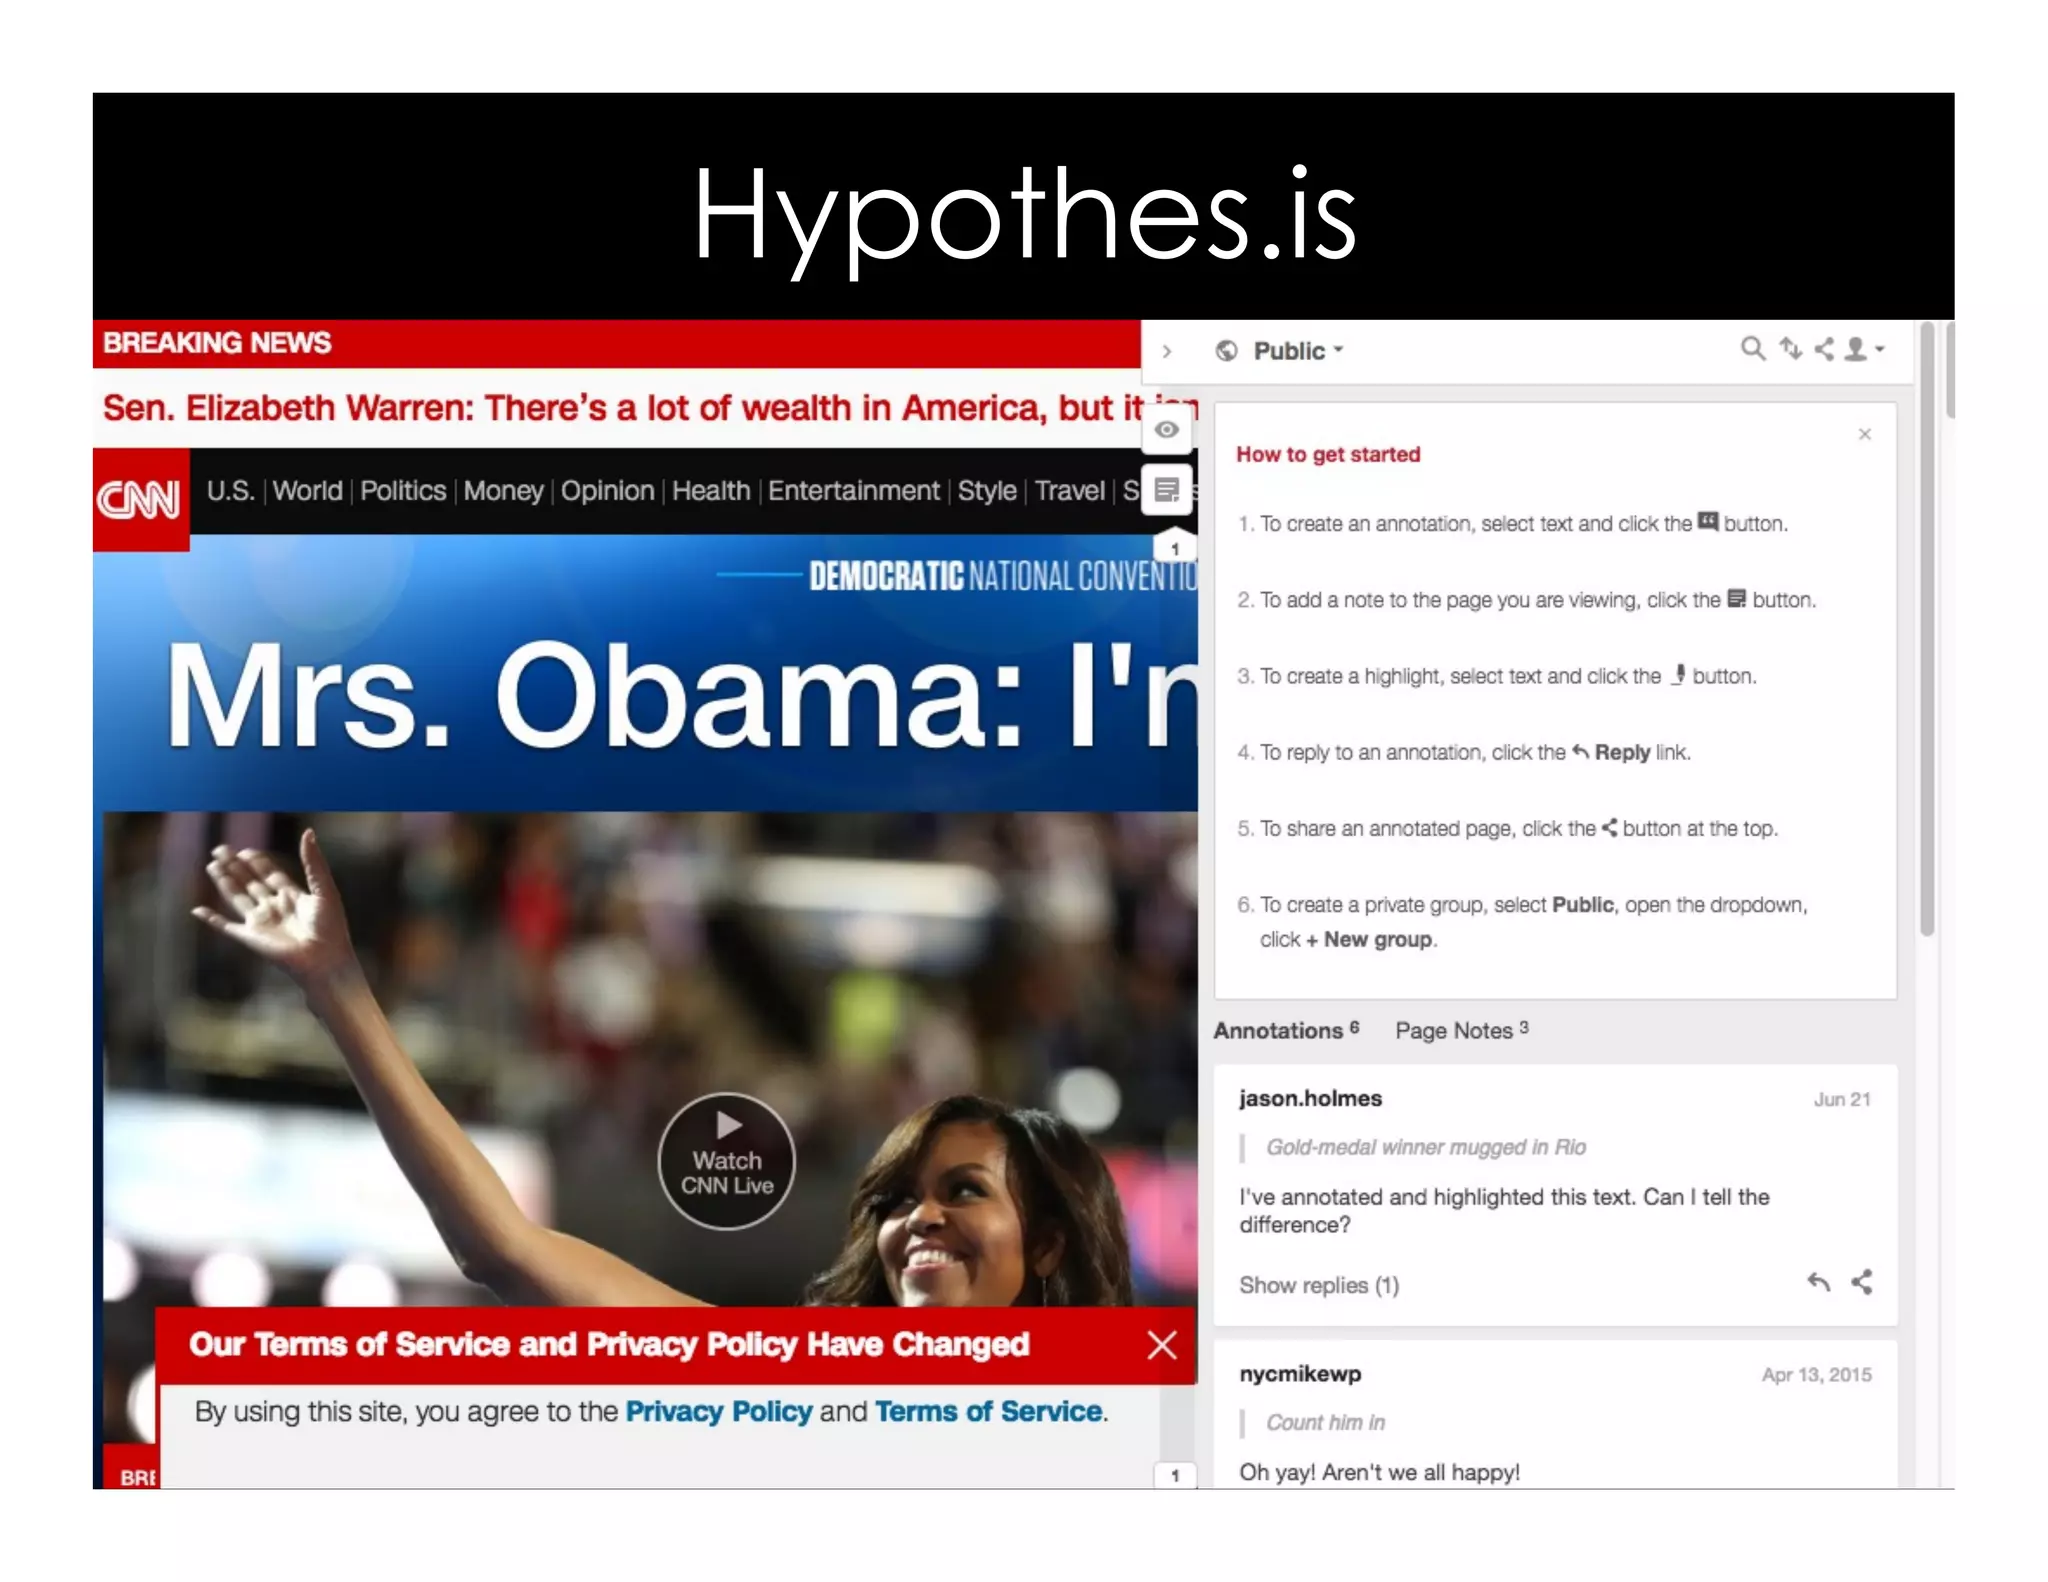
Task: Click the Oh yay annotation text
Action: click(1379, 1472)
